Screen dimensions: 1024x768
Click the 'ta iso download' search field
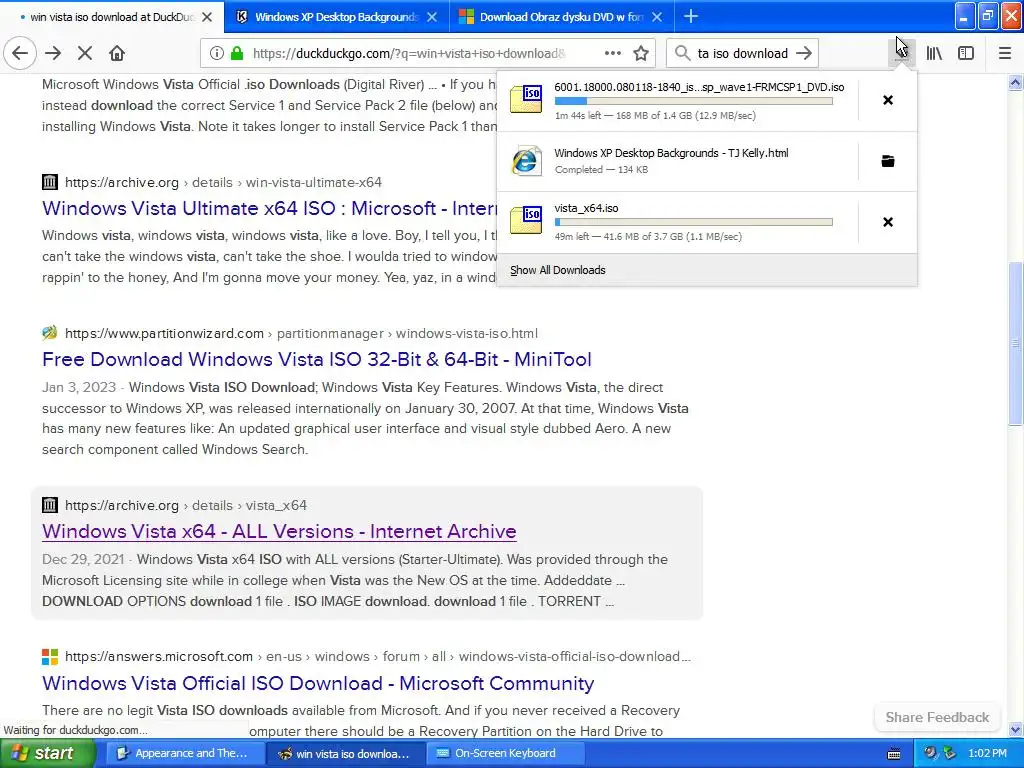click(x=743, y=54)
